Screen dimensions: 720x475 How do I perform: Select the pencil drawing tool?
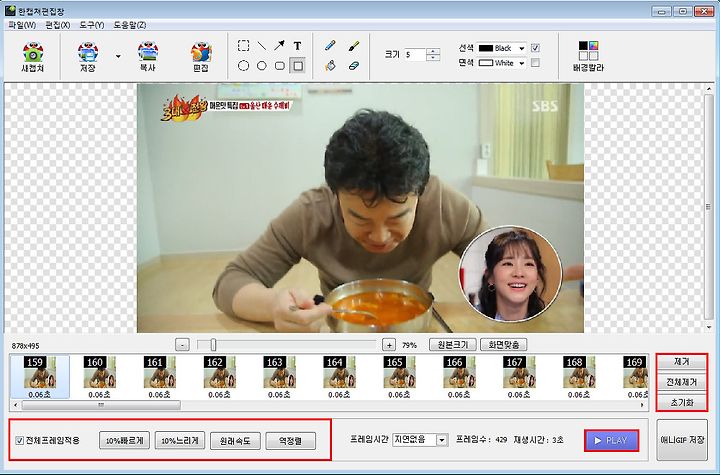click(330, 45)
